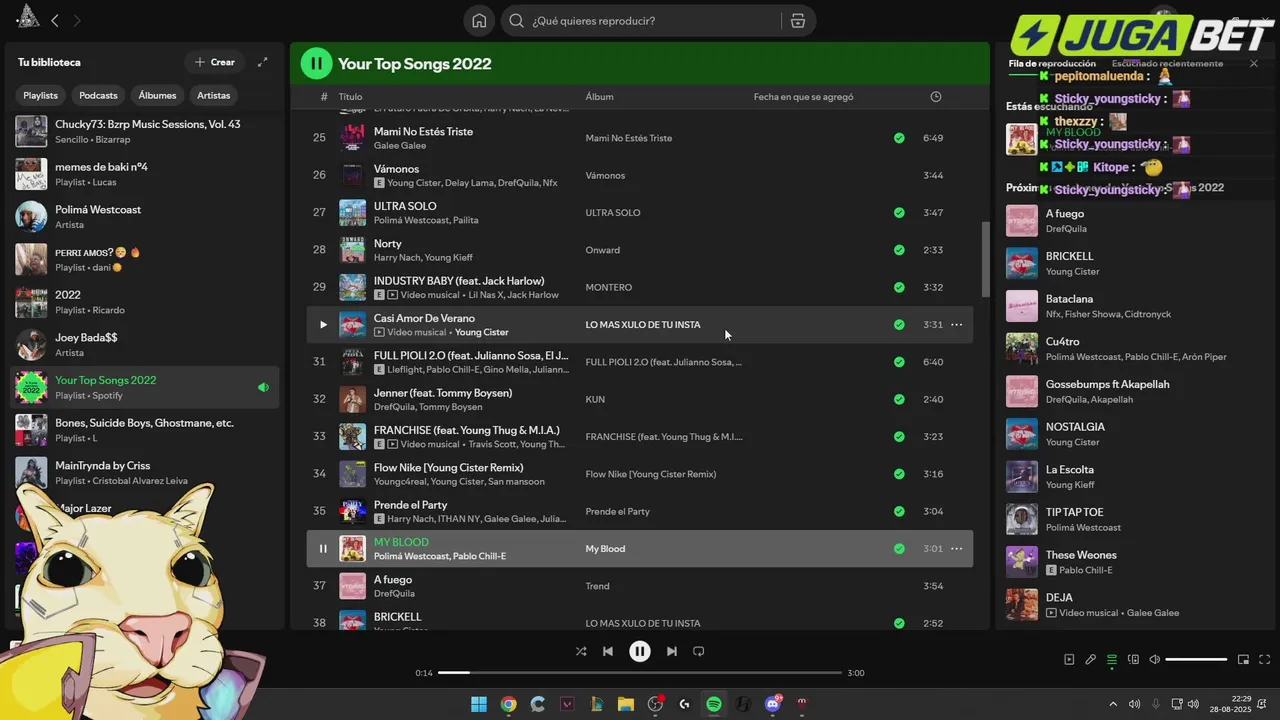Seek within the song progress bar
This screenshot has width=1280, height=720.
coord(640,673)
